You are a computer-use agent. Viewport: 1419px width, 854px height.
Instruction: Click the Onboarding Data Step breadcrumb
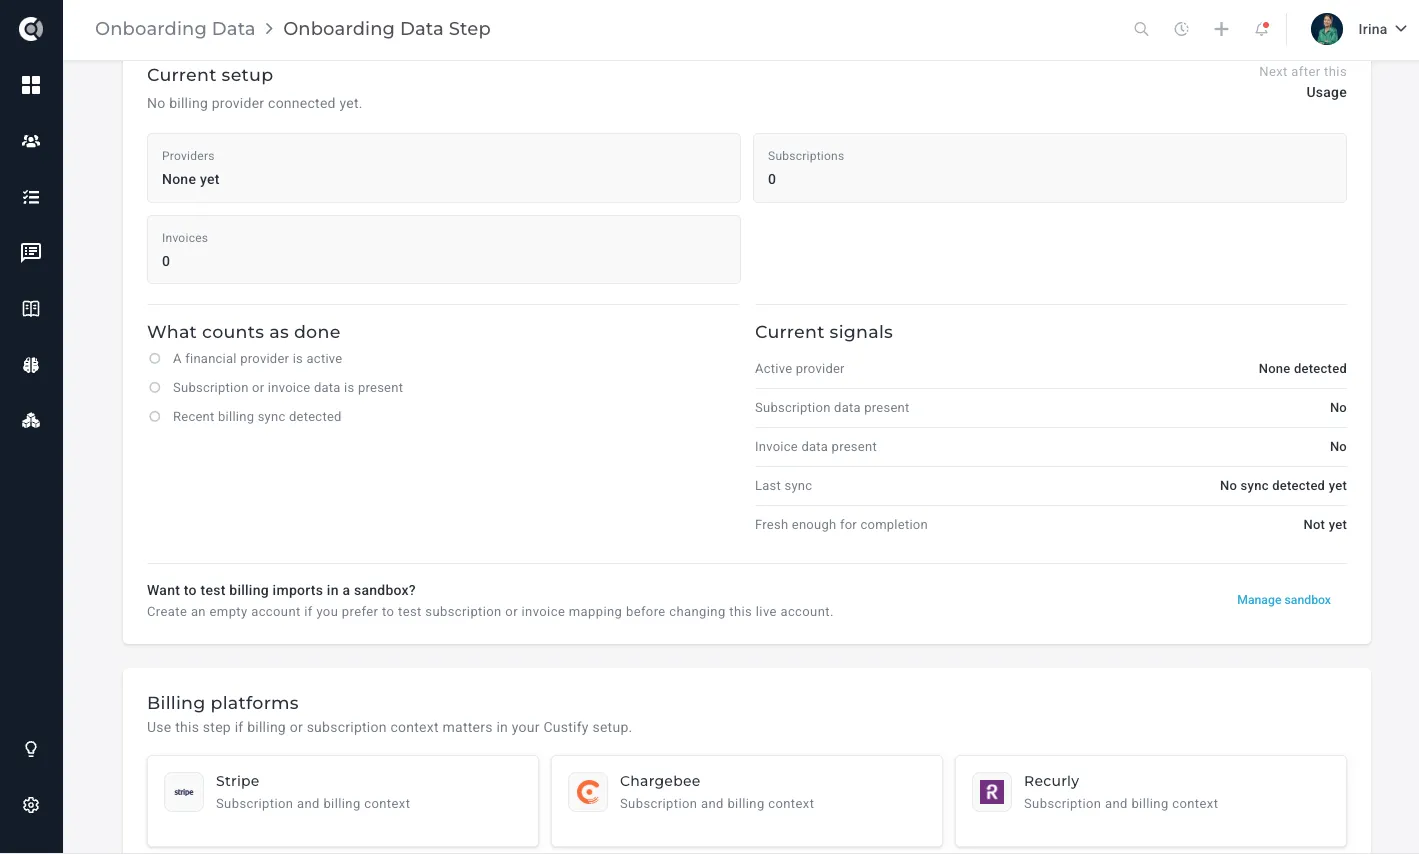click(x=387, y=29)
